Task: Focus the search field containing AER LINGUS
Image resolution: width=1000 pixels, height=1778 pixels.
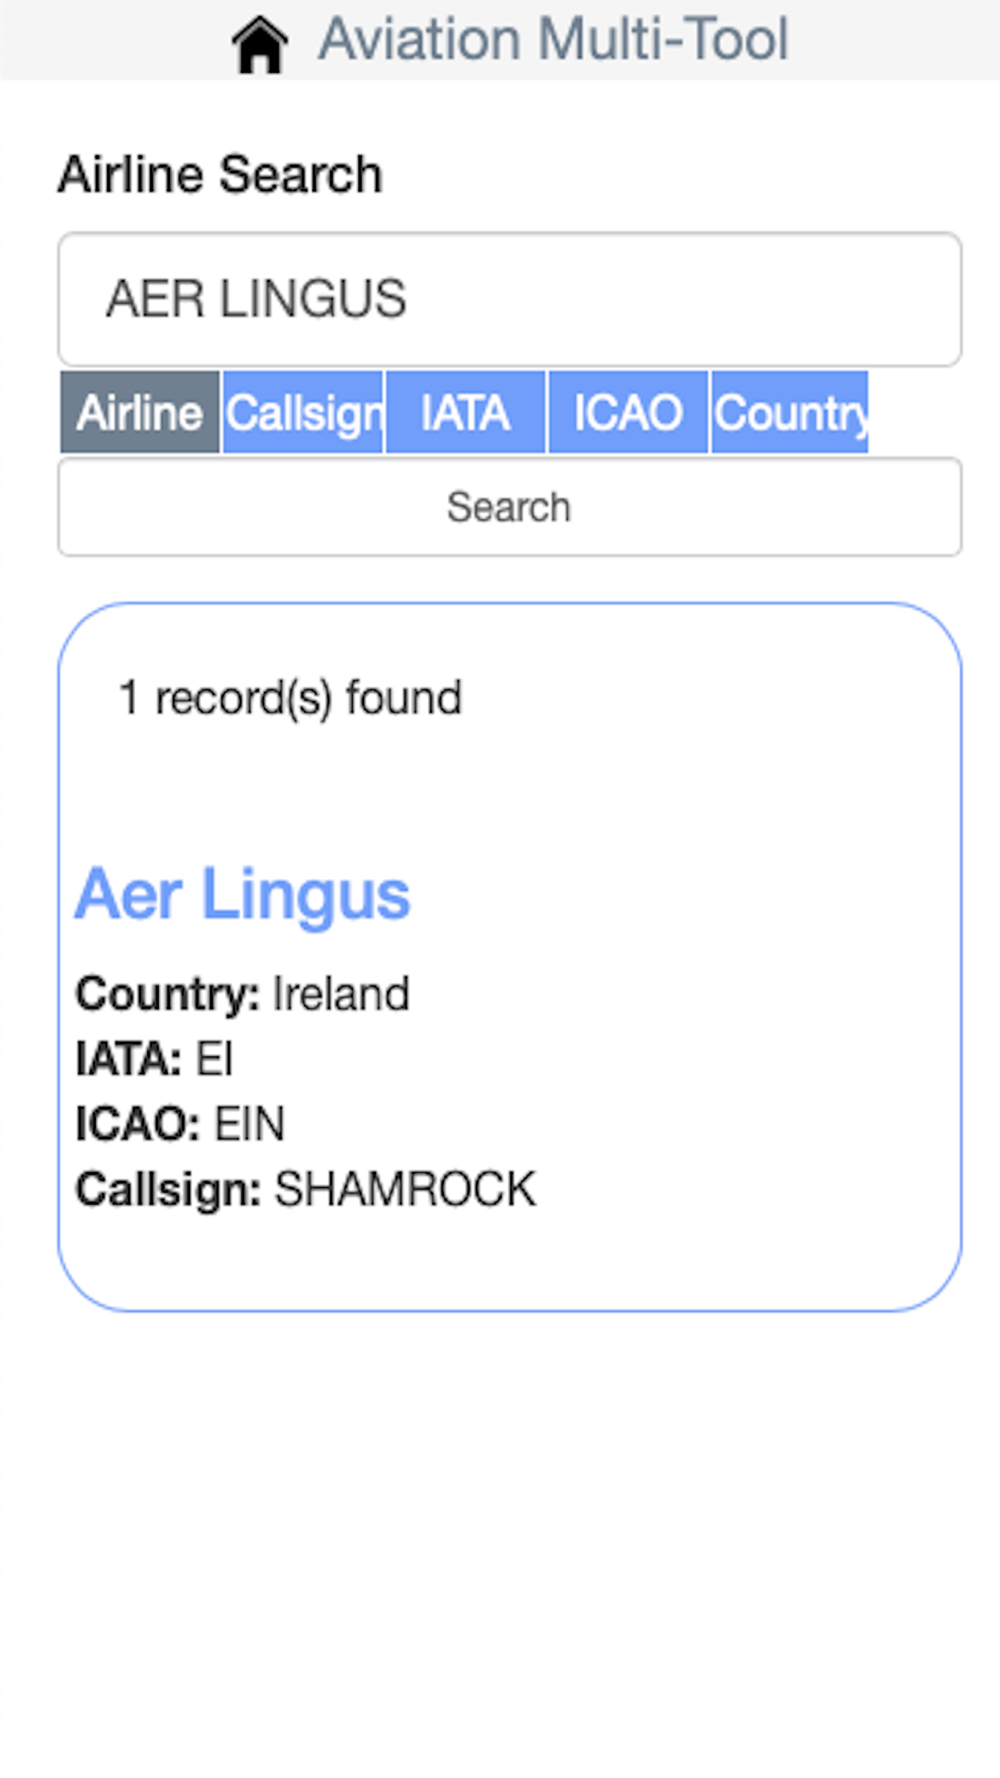Action: (x=510, y=299)
